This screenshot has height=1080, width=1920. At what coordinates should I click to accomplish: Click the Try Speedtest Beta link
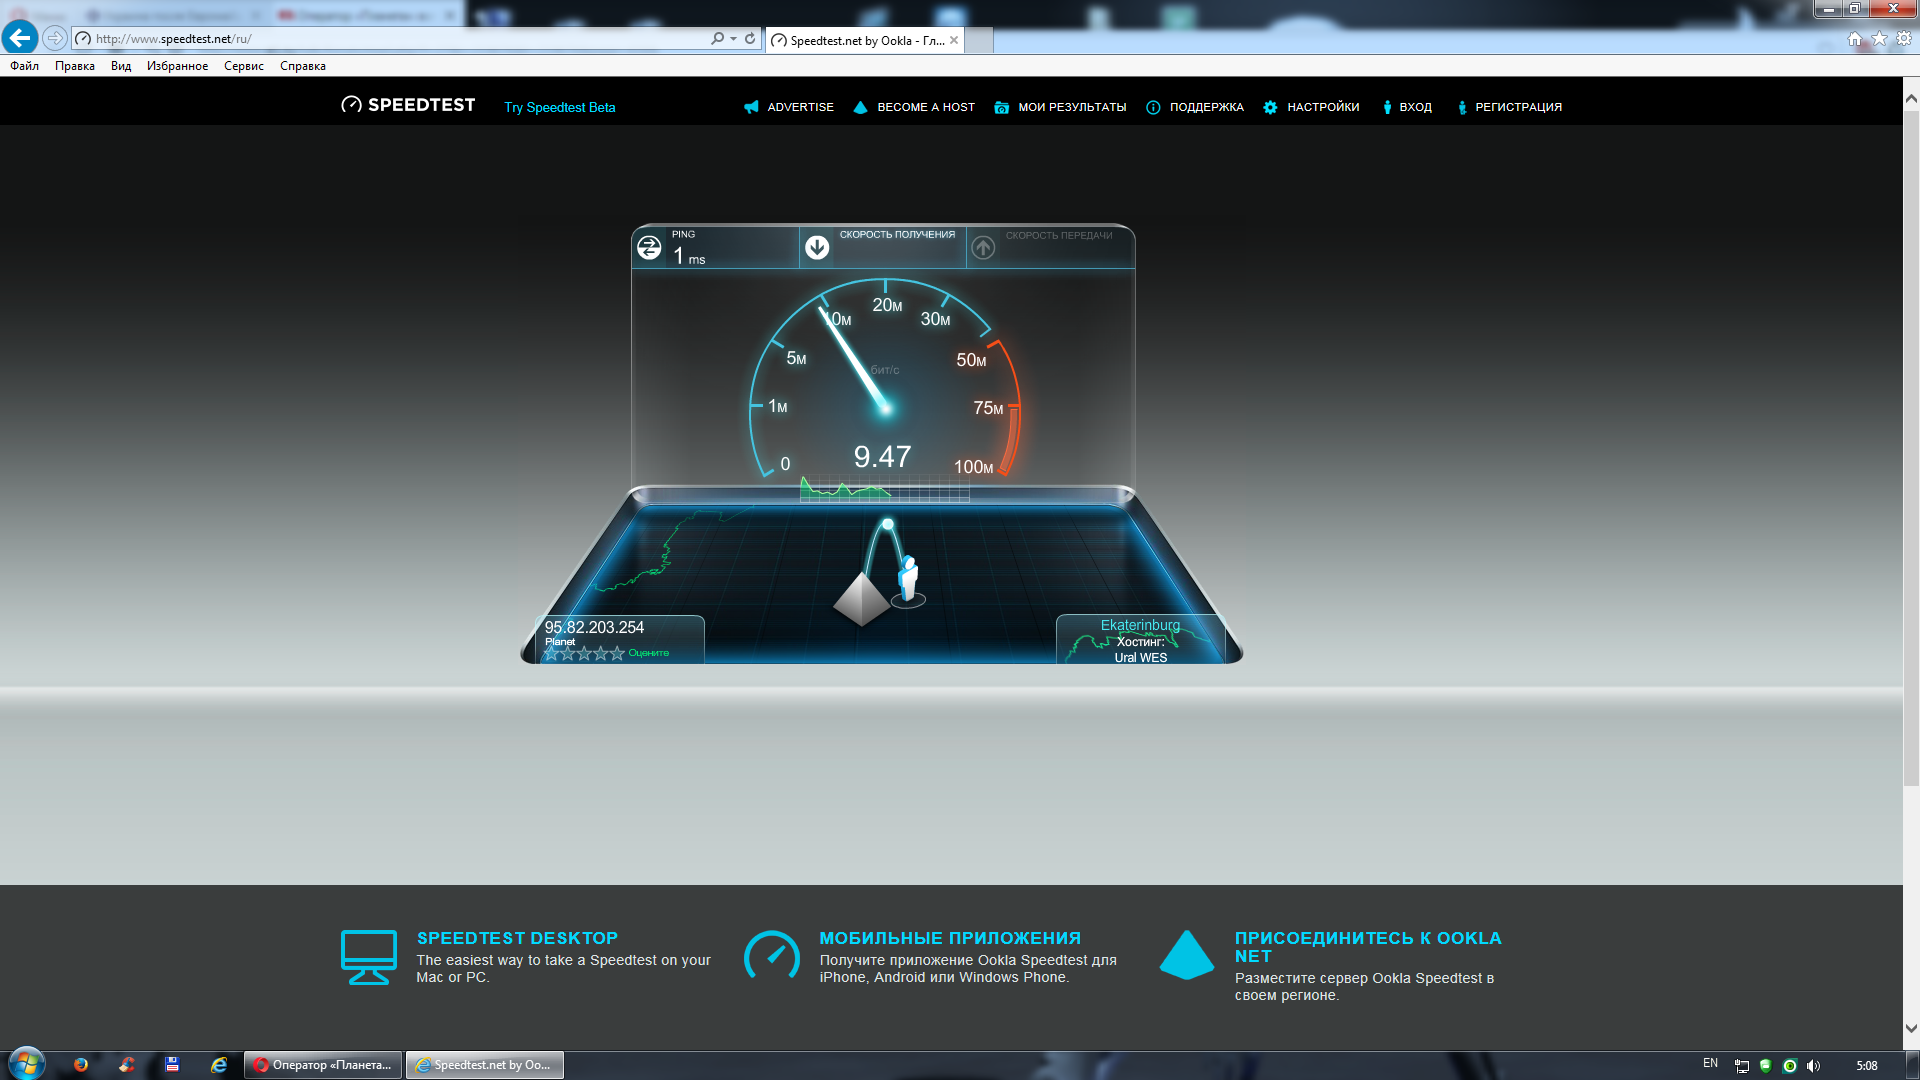(559, 107)
